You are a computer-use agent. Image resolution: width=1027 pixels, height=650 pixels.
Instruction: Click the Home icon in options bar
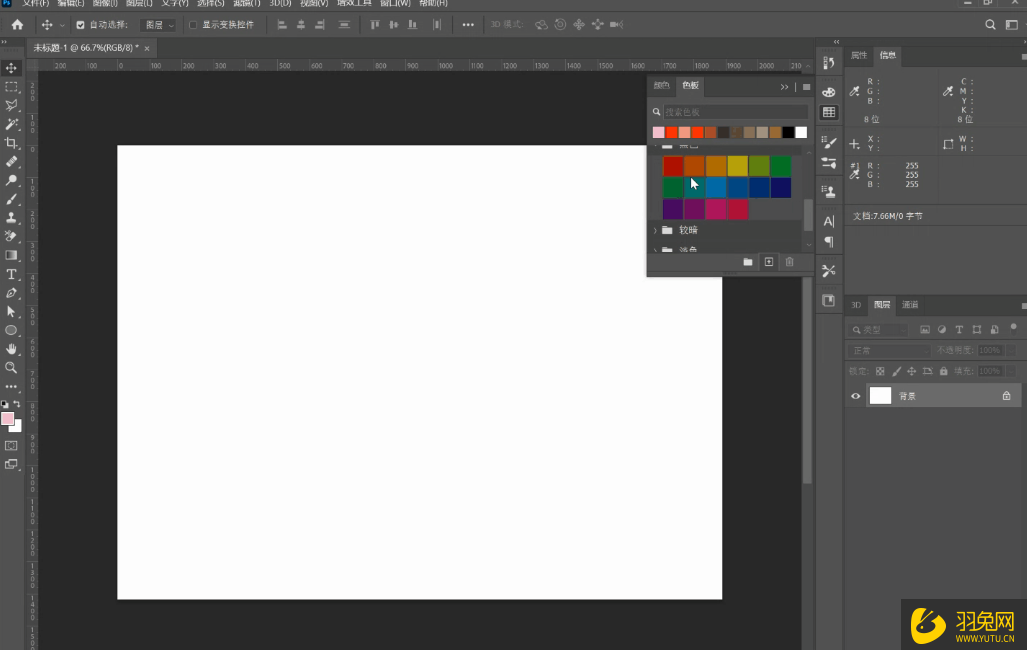click(x=17, y=25)
